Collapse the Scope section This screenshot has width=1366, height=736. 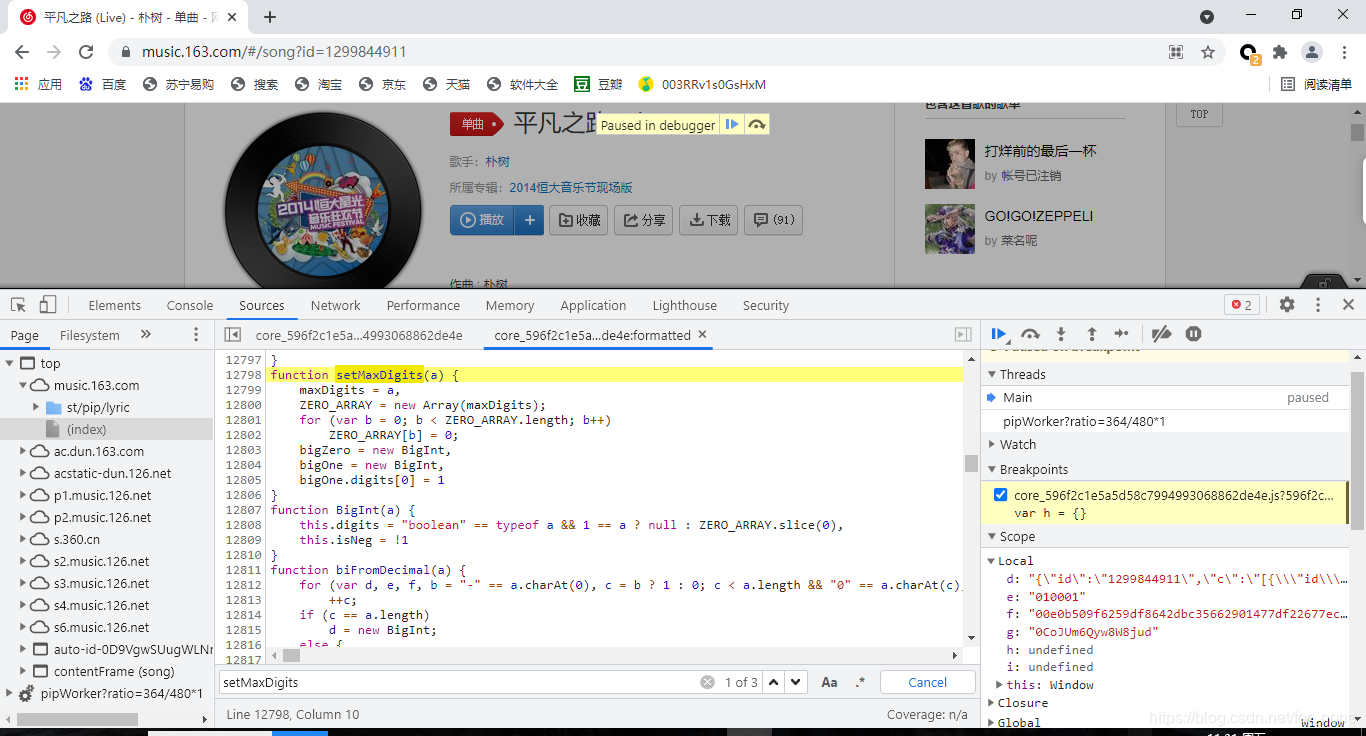point(993,536)
